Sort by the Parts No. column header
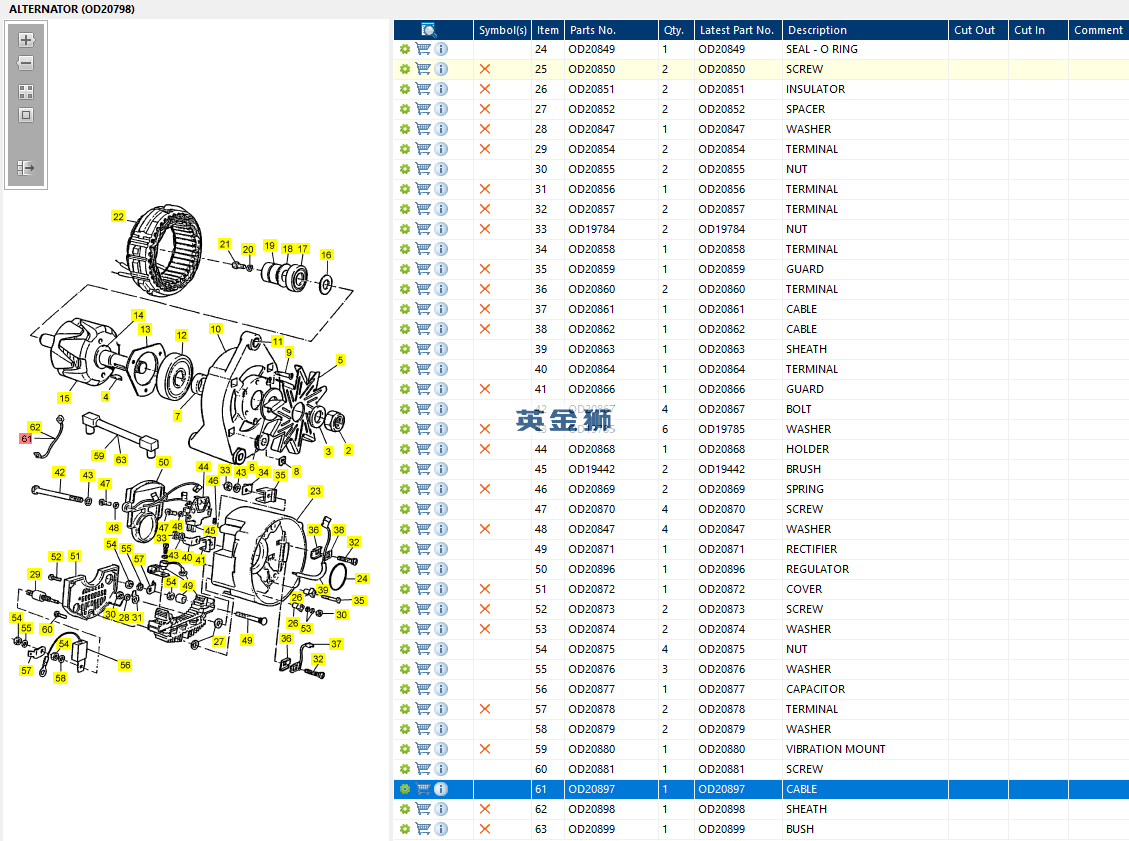 click(593, 30)
